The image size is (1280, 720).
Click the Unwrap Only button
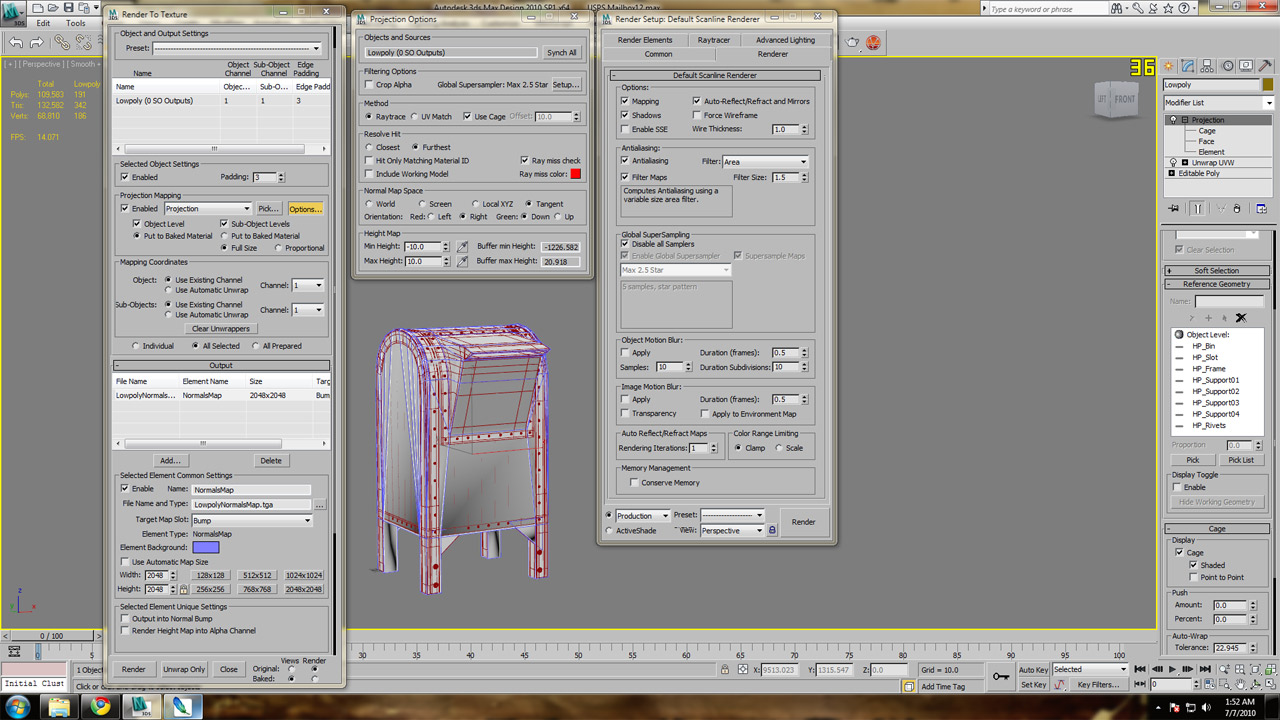[183, 669]
